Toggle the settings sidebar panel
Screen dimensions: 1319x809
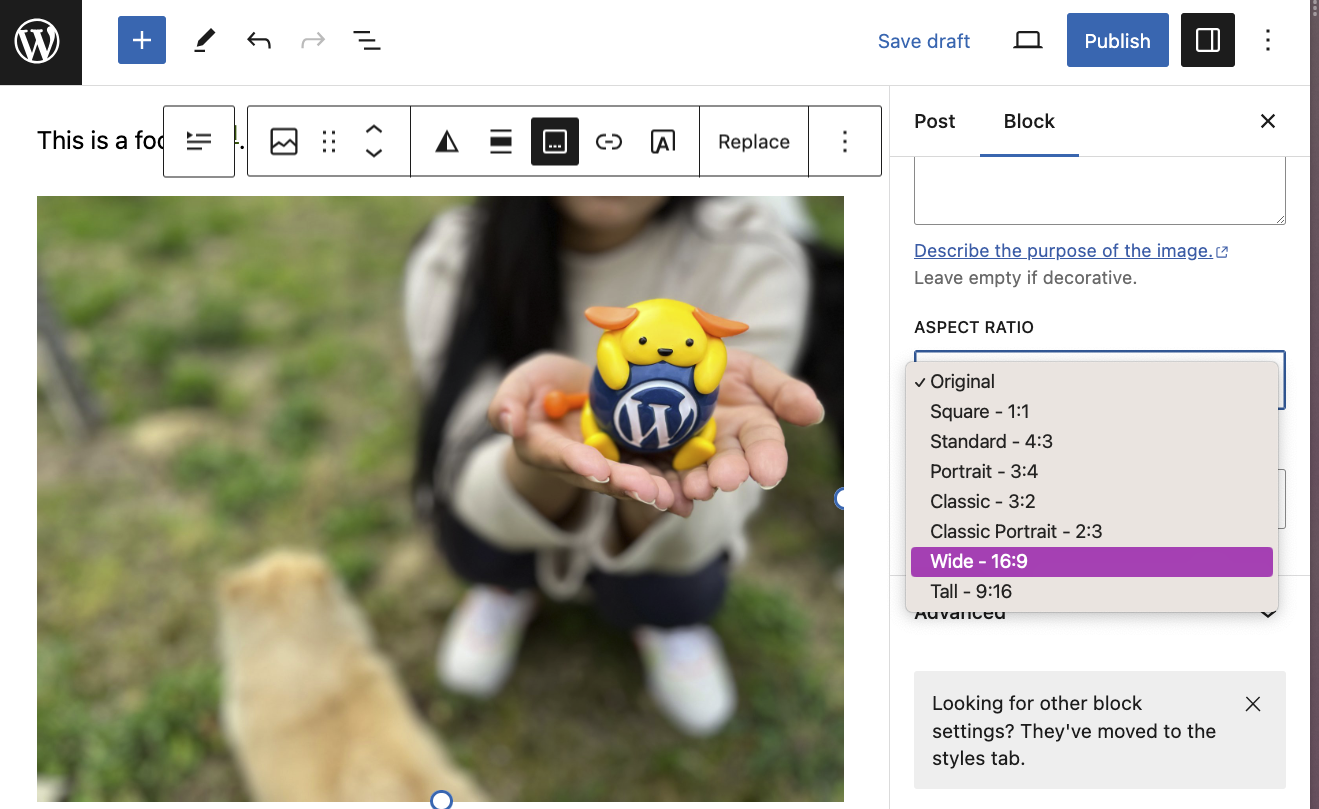(1207, 41)
